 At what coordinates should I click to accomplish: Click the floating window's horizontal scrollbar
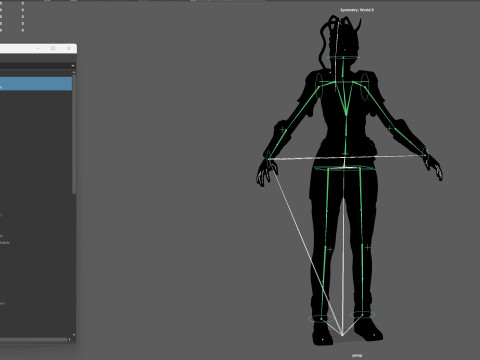[33, 340]
